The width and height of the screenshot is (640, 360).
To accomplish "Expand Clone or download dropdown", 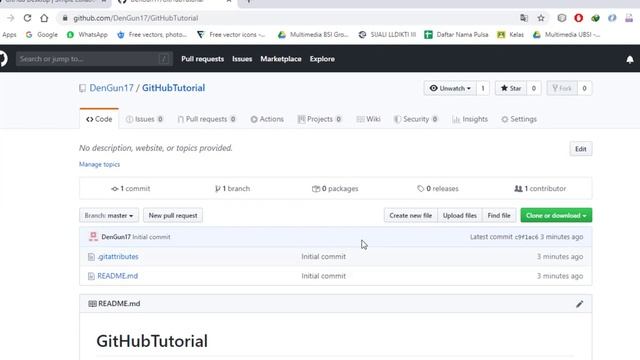I will [556, 216].
